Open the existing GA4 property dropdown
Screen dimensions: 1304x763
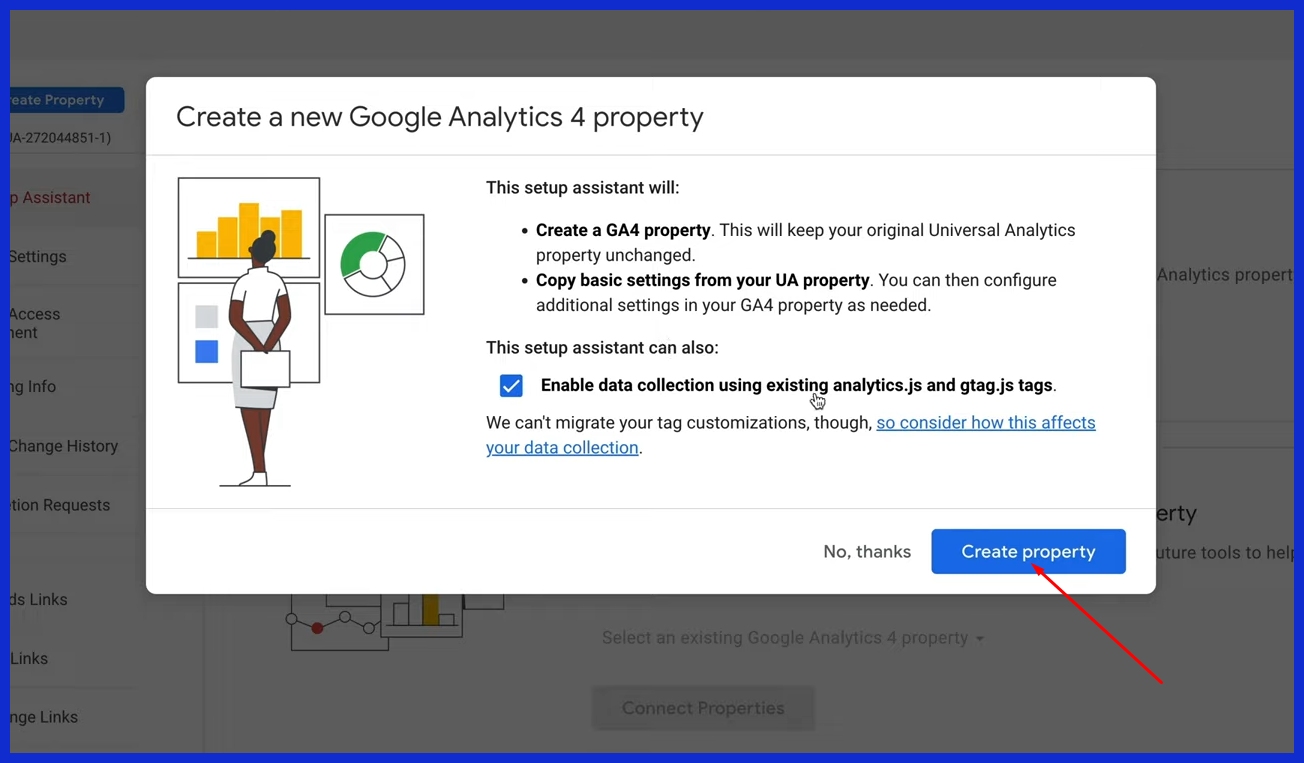pyautogui.click(x=785, y=638)
